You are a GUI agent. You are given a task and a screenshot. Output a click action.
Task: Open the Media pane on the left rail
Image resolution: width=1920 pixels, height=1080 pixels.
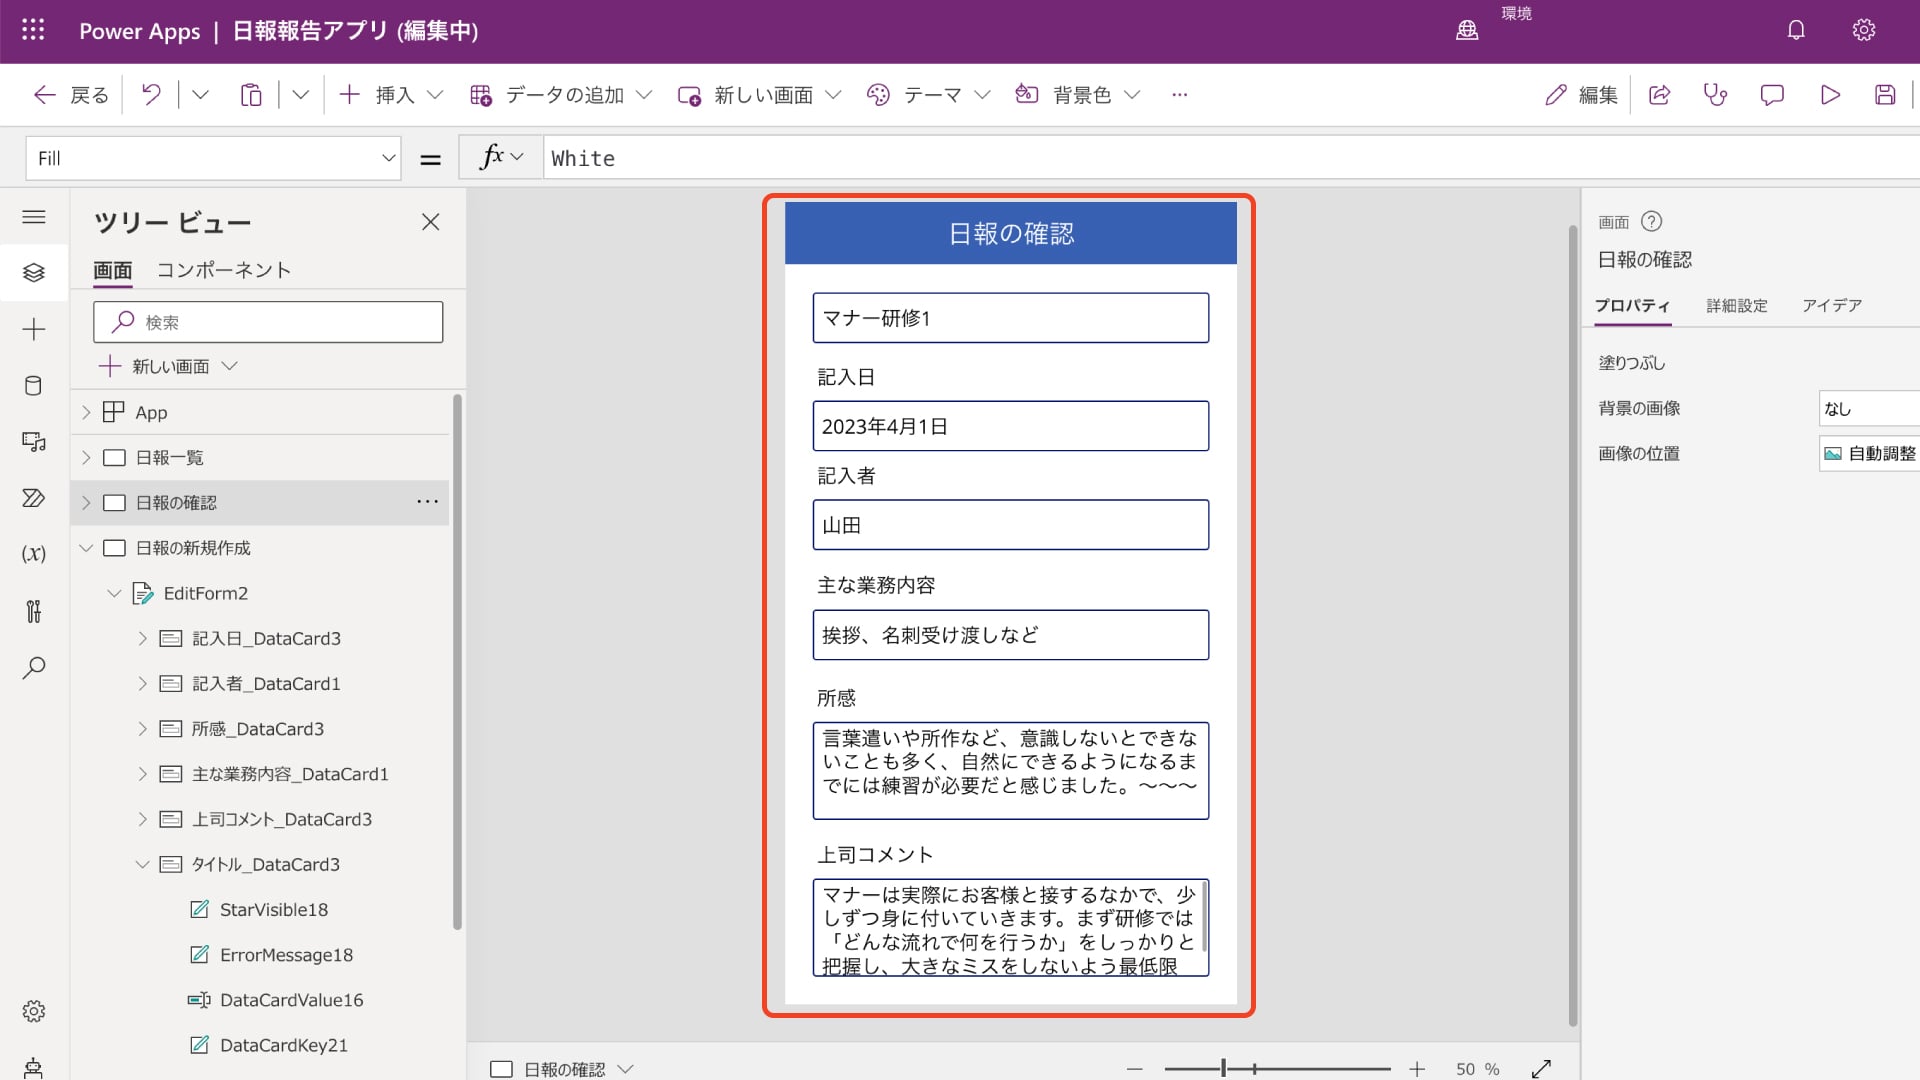tap(34, 441)
